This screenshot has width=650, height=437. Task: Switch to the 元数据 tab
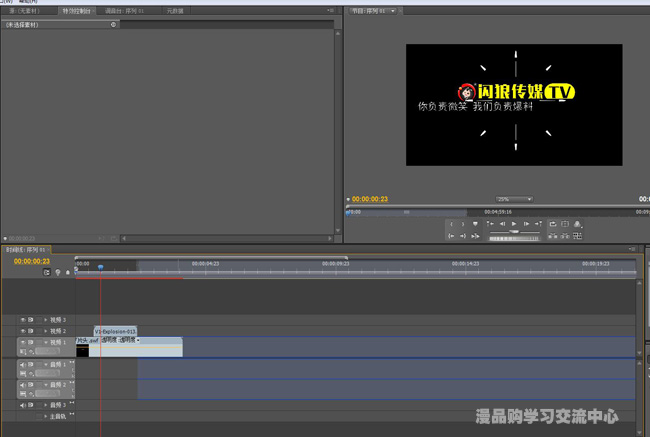(175, 11)
